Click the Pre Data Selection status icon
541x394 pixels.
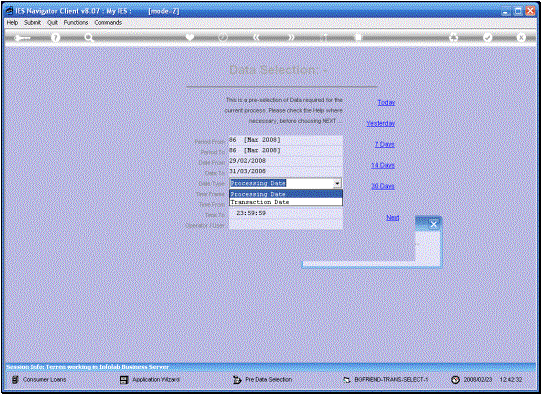[237, 380]
